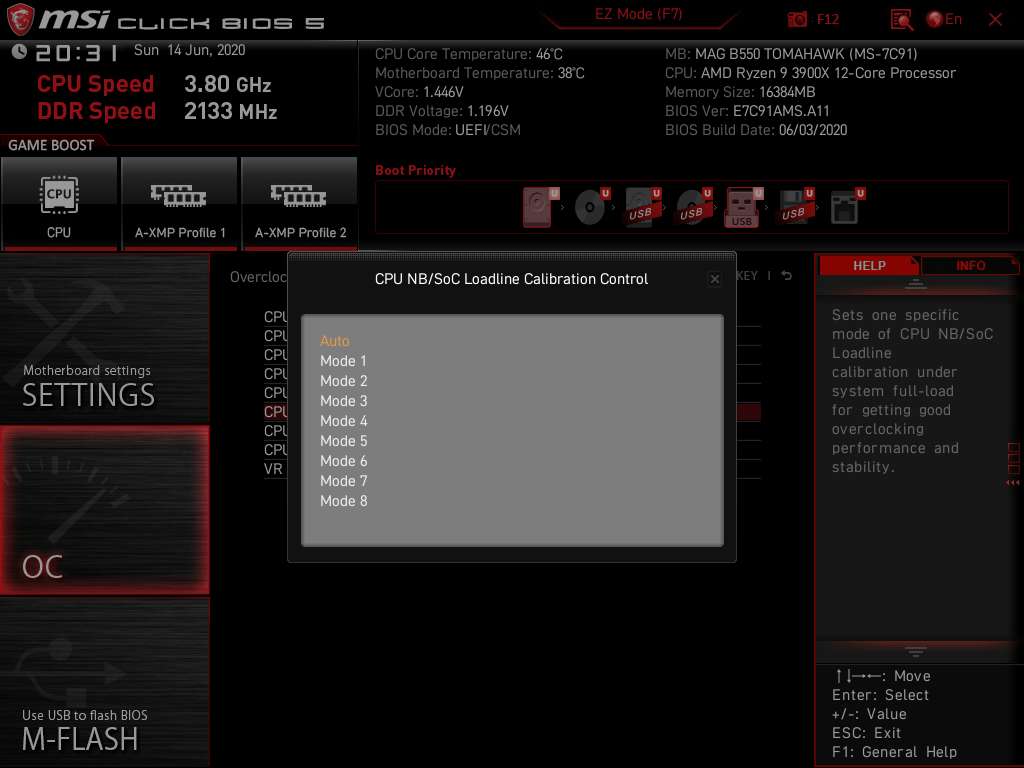Click the CPU Core Temperature 46°C reading
This screenshot has width=1024, height=768.
point(468,54)
